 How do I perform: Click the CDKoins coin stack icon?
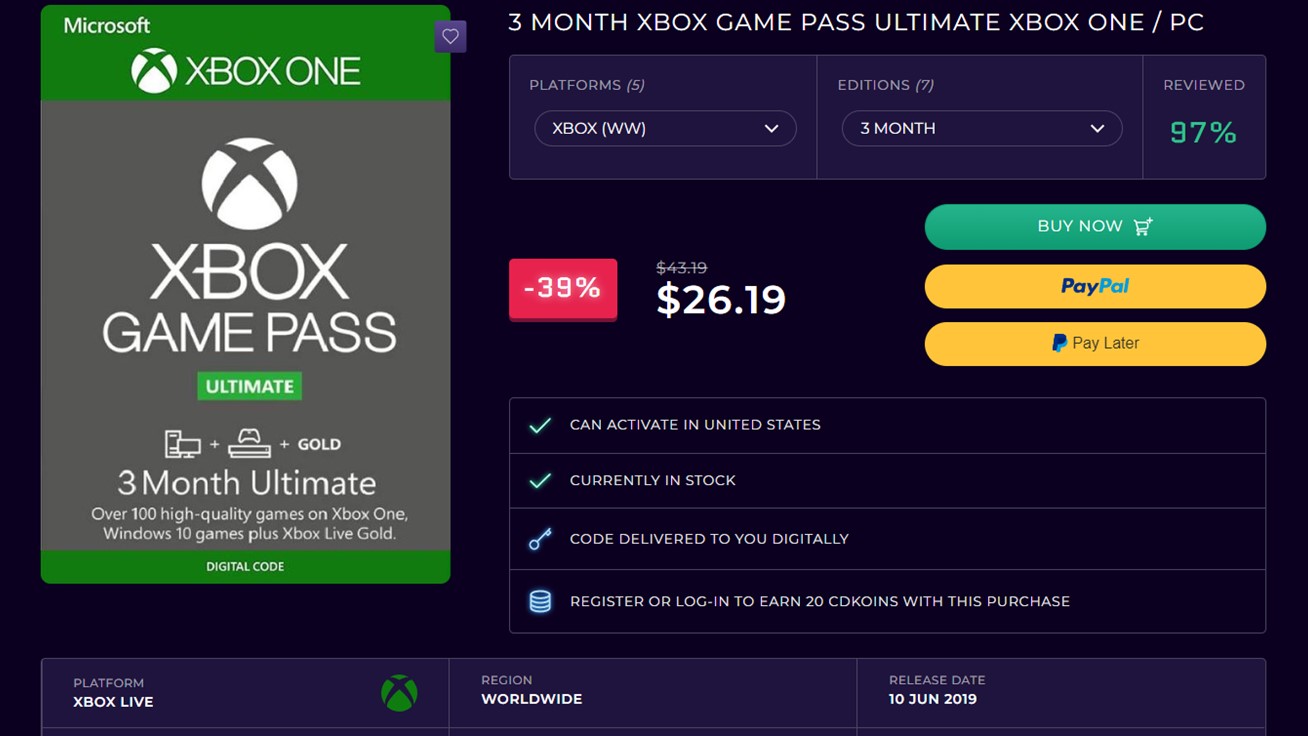(540, 601)
